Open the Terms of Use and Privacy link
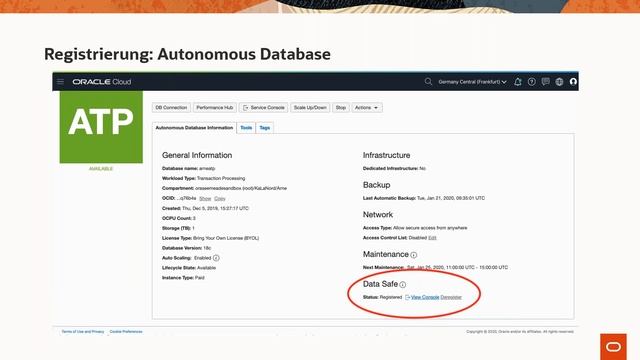Image resolution: width=640 pixels, height=360 pixels. click(x=83, y=332)
